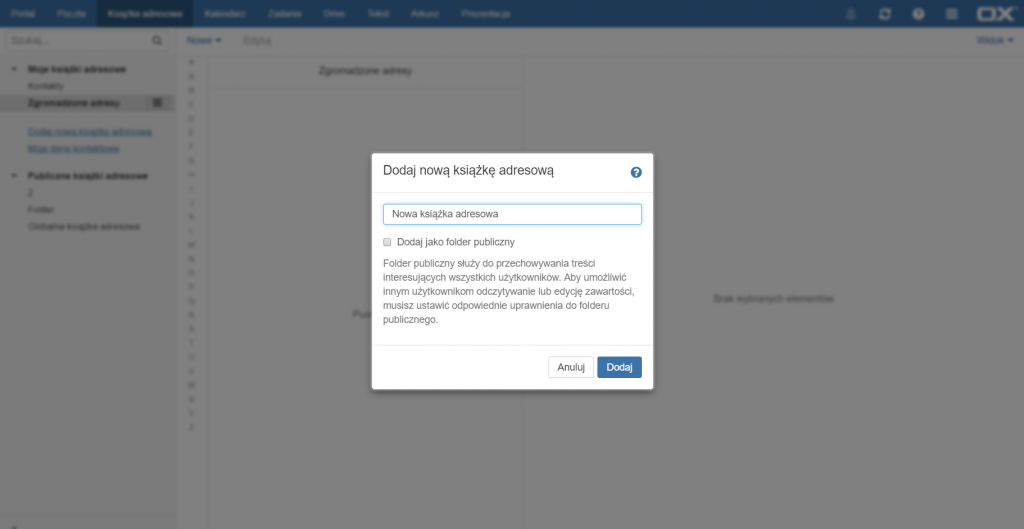Viewport: 1024px width, 529px height.
Task: Click the notifications bell icon
Action: pos(851,14)
